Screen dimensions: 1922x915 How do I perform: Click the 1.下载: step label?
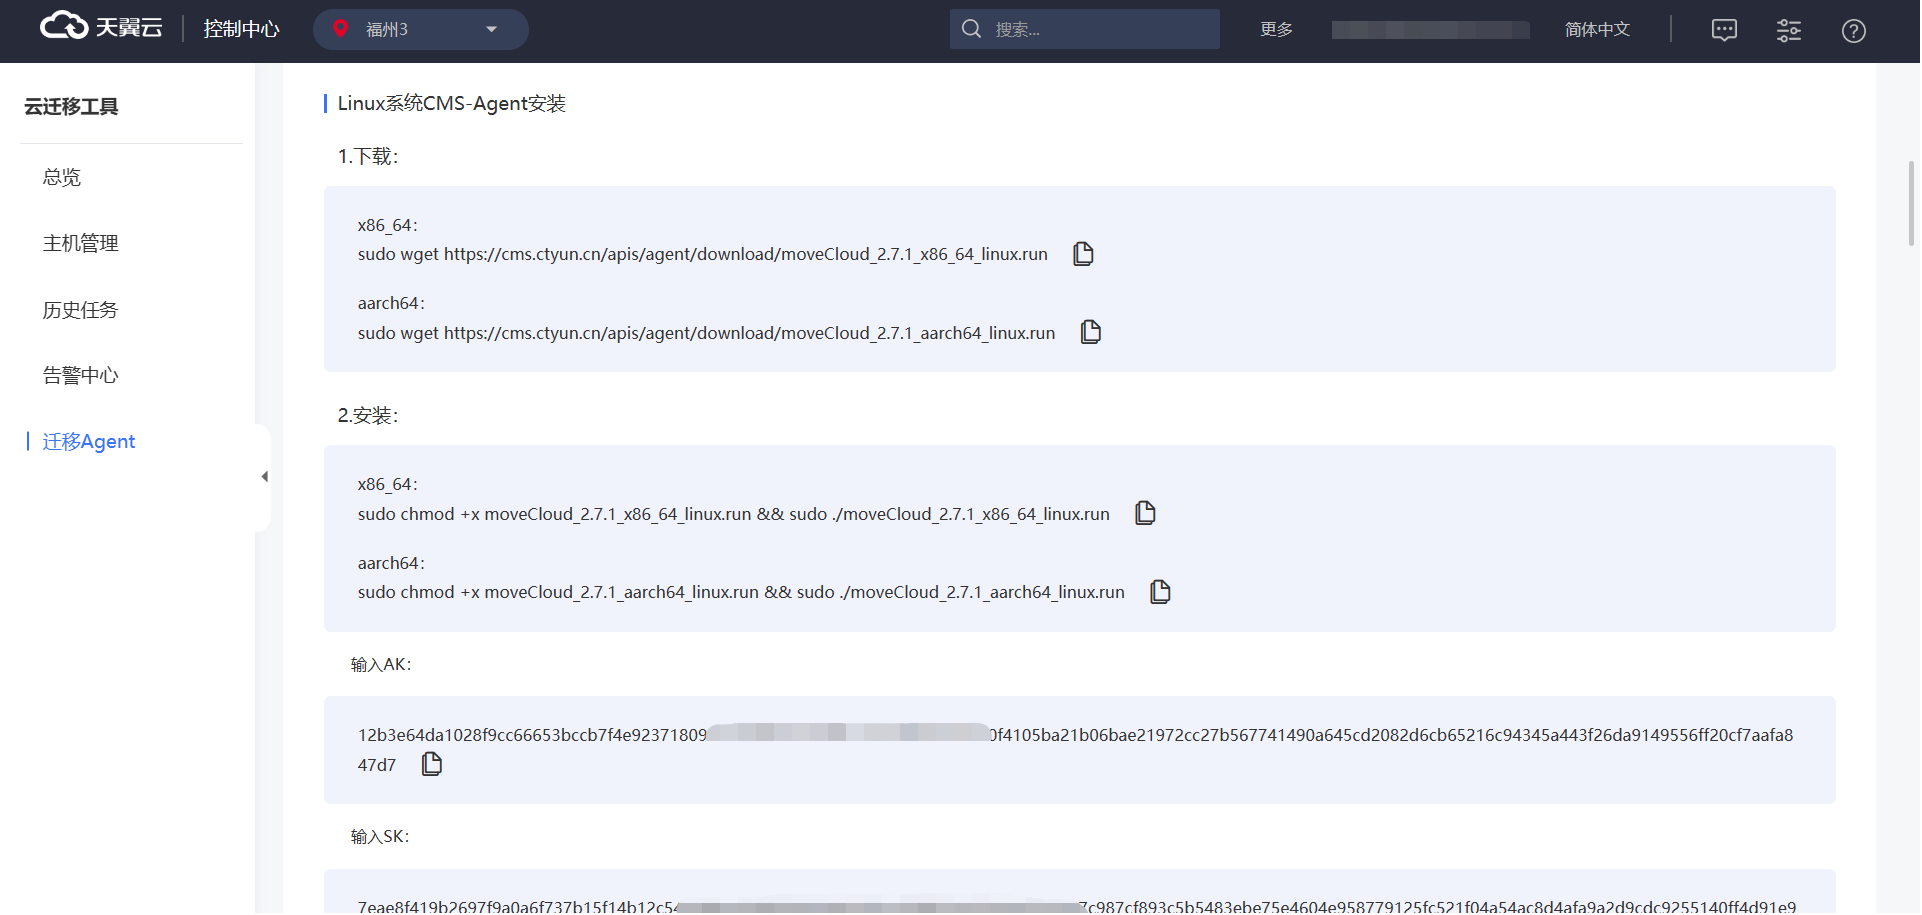click(368, 156)
